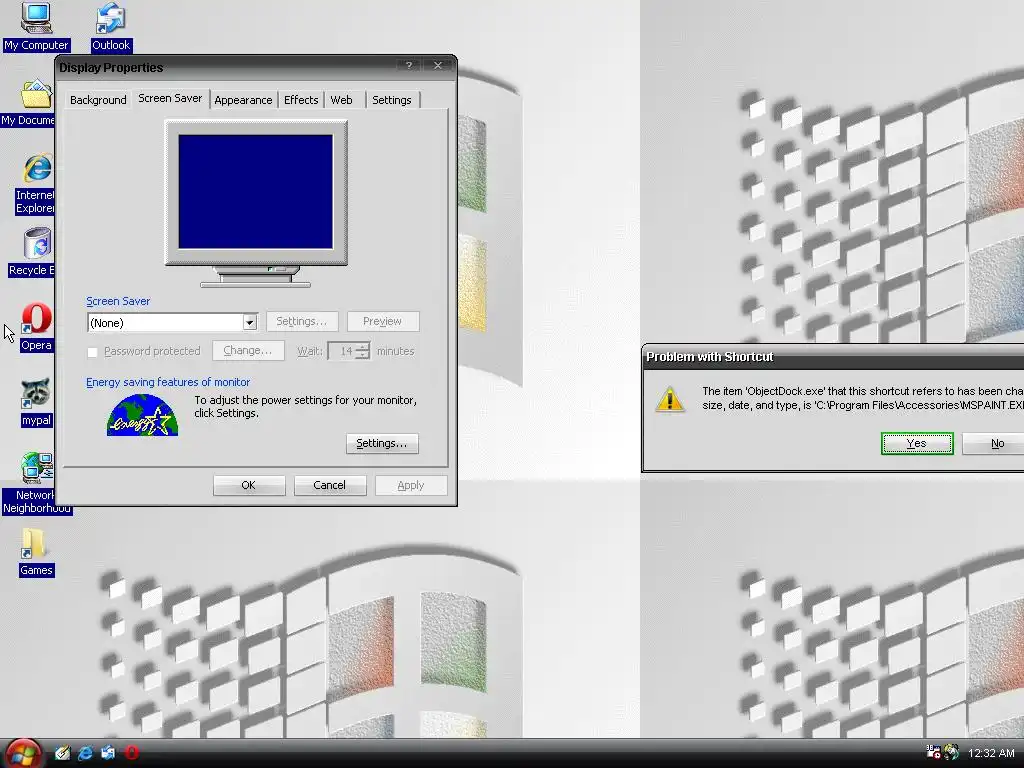Click the 'Screen Saver' group label
This screenshot has width=1024, height=768.
(118, 301)
